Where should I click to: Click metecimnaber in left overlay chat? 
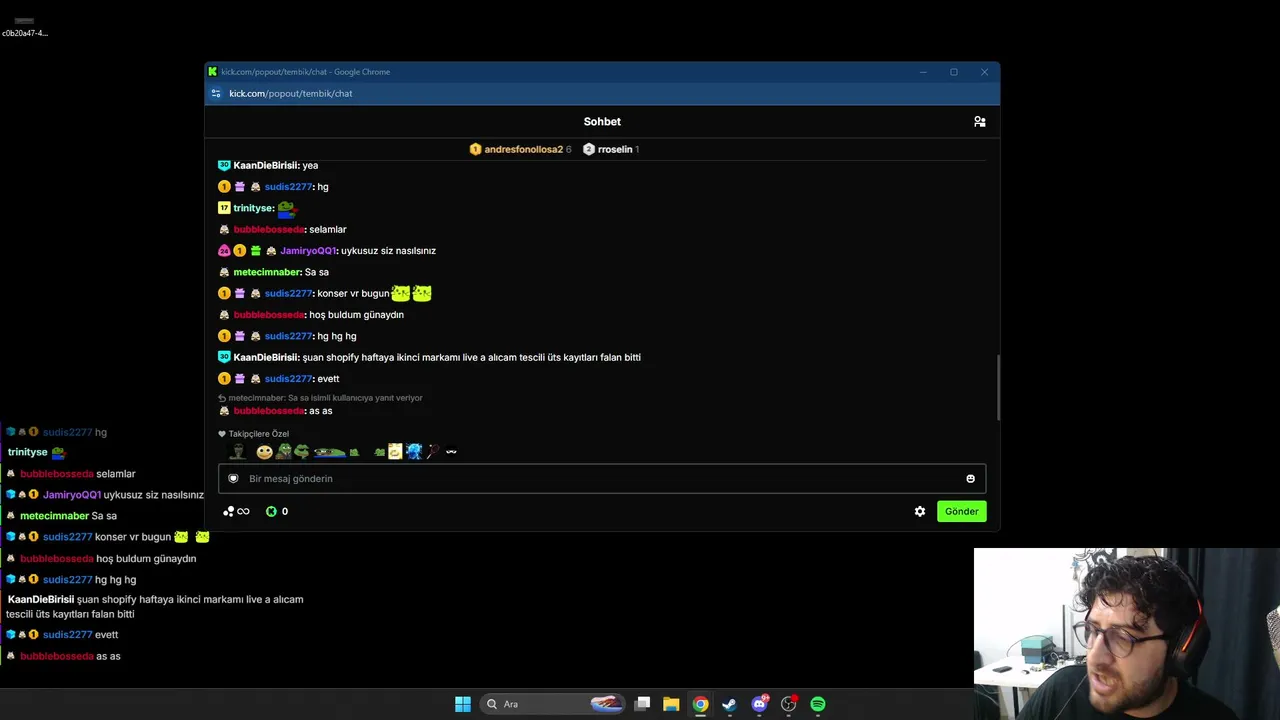(54, 516)
